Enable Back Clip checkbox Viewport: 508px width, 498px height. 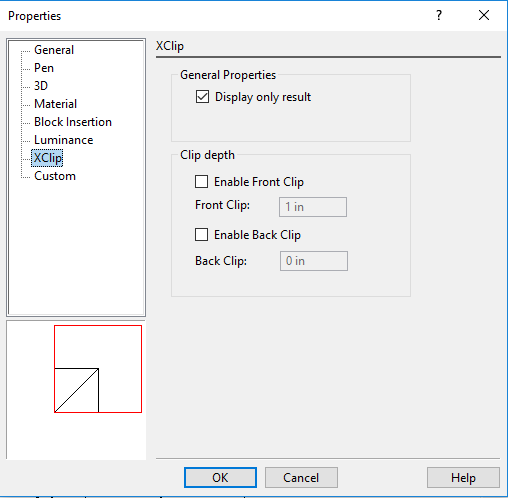click(x=201, y=235)
